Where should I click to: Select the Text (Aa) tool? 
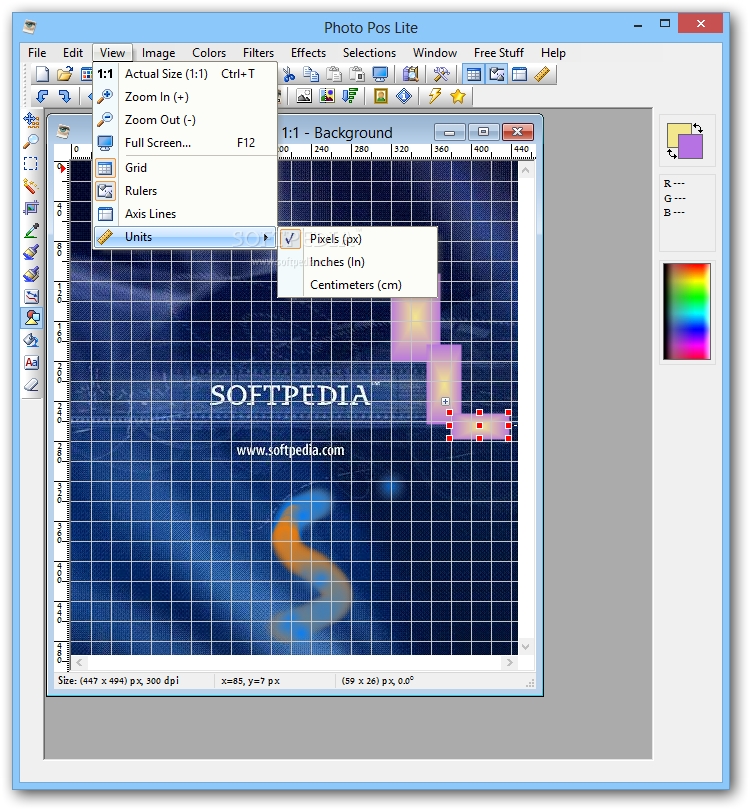coord(31,362)
